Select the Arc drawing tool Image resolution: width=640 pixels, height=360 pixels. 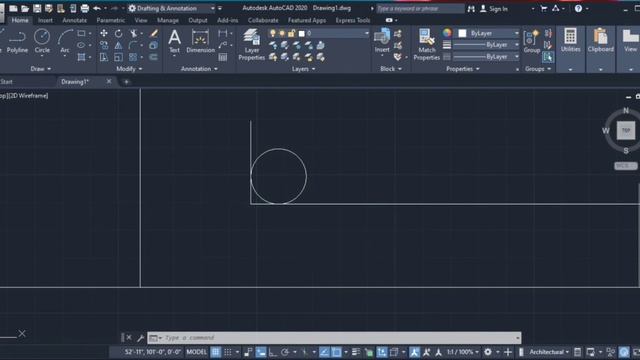(x=64, y=42)
